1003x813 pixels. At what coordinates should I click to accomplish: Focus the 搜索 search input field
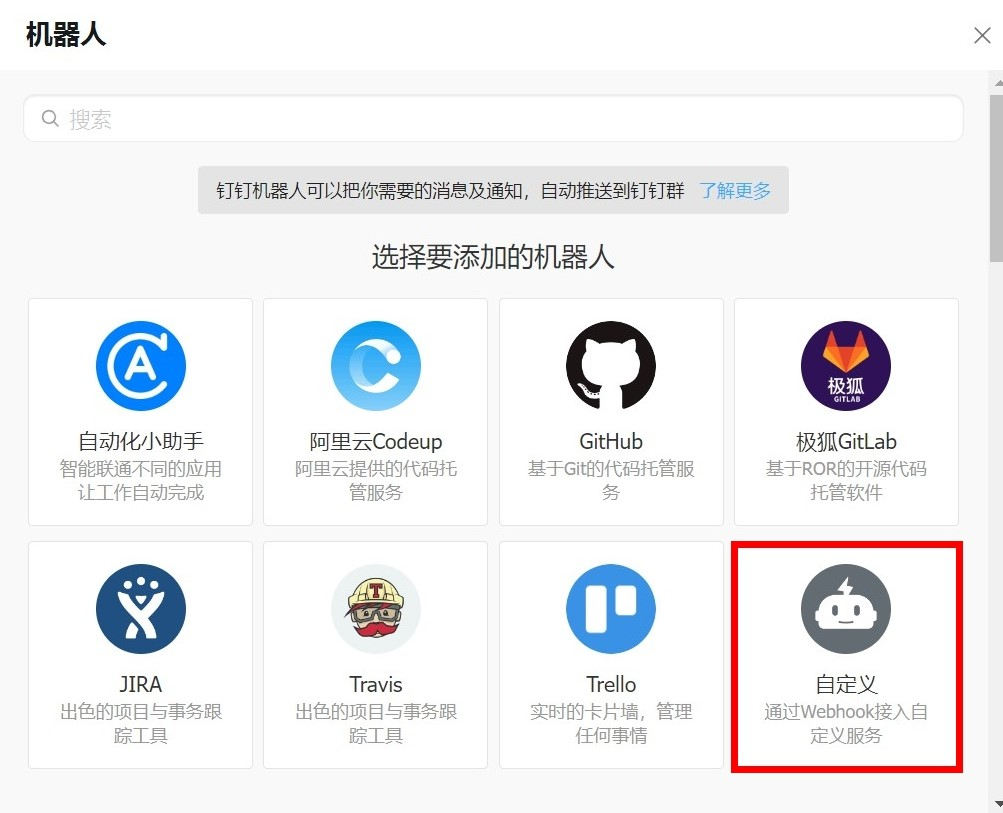493,118
